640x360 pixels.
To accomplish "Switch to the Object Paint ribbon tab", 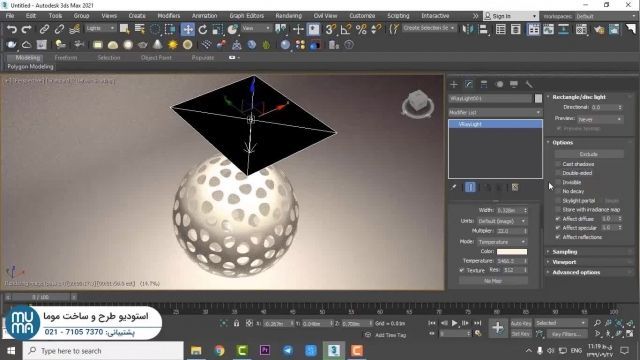I will coord(156,58).
